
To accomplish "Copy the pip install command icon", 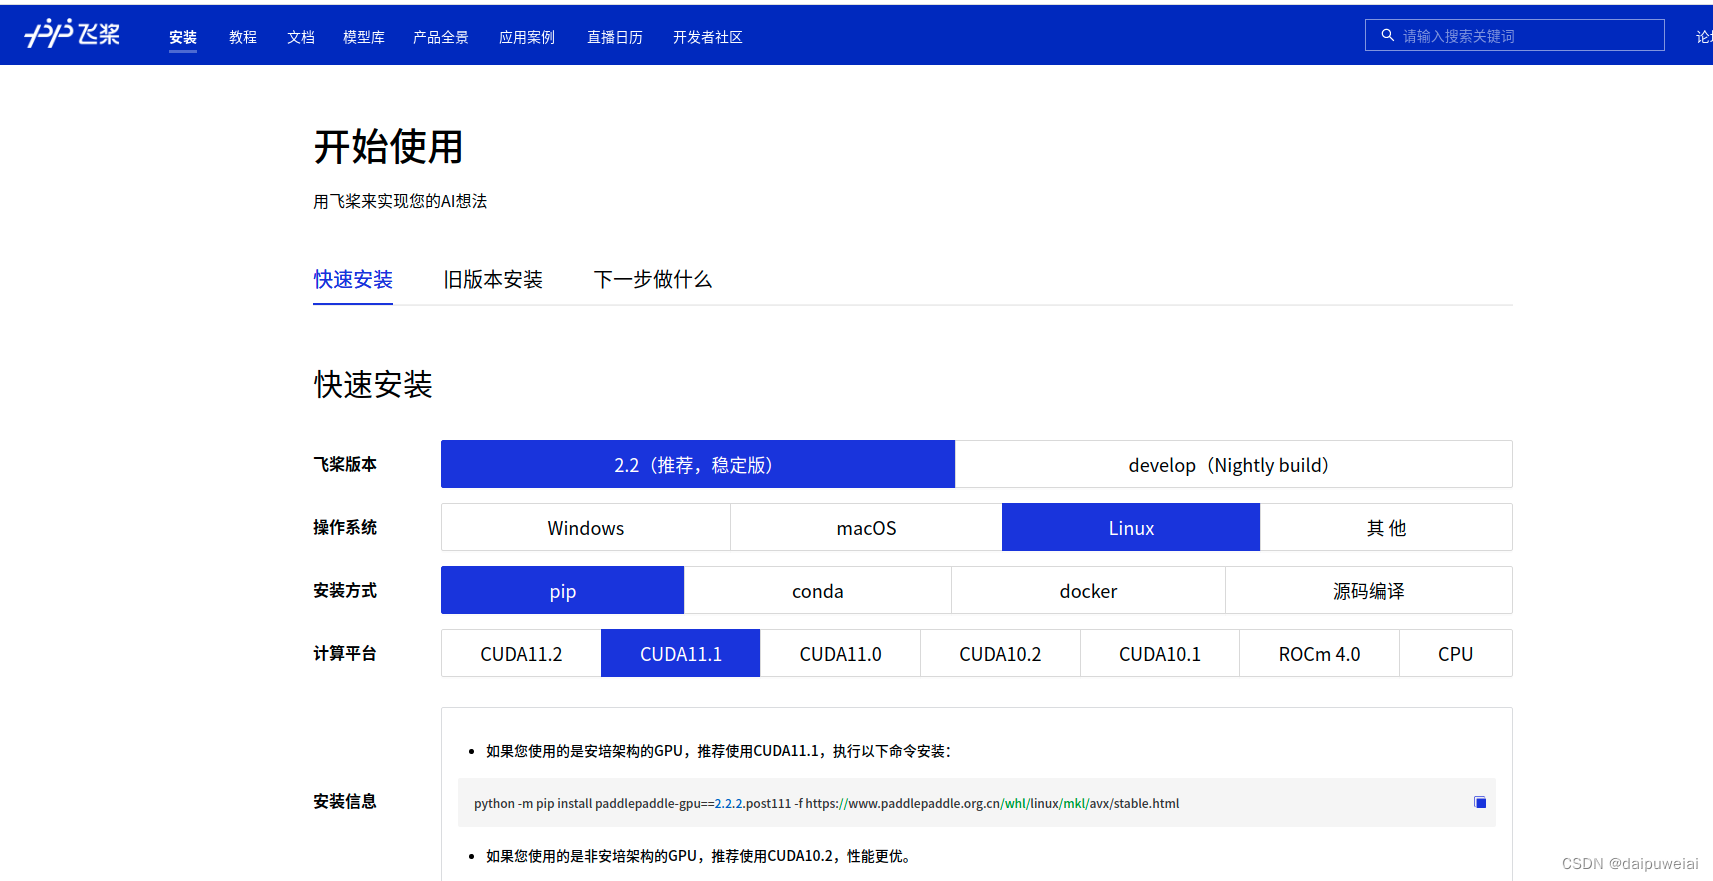I will coord(1479,802).
